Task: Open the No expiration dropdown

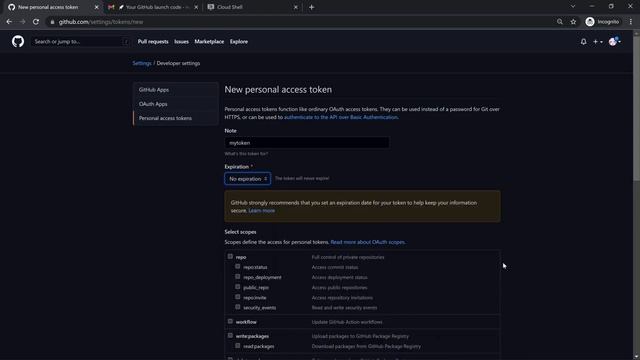Action: 247,179
